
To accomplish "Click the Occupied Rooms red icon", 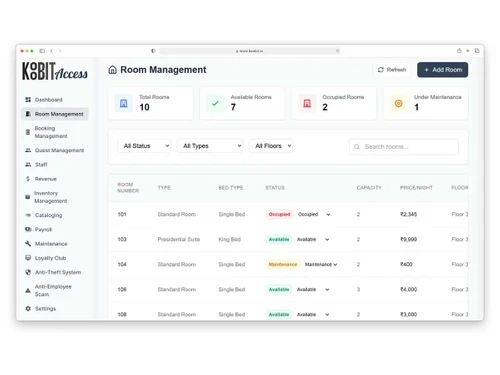I will click(307, 103).
